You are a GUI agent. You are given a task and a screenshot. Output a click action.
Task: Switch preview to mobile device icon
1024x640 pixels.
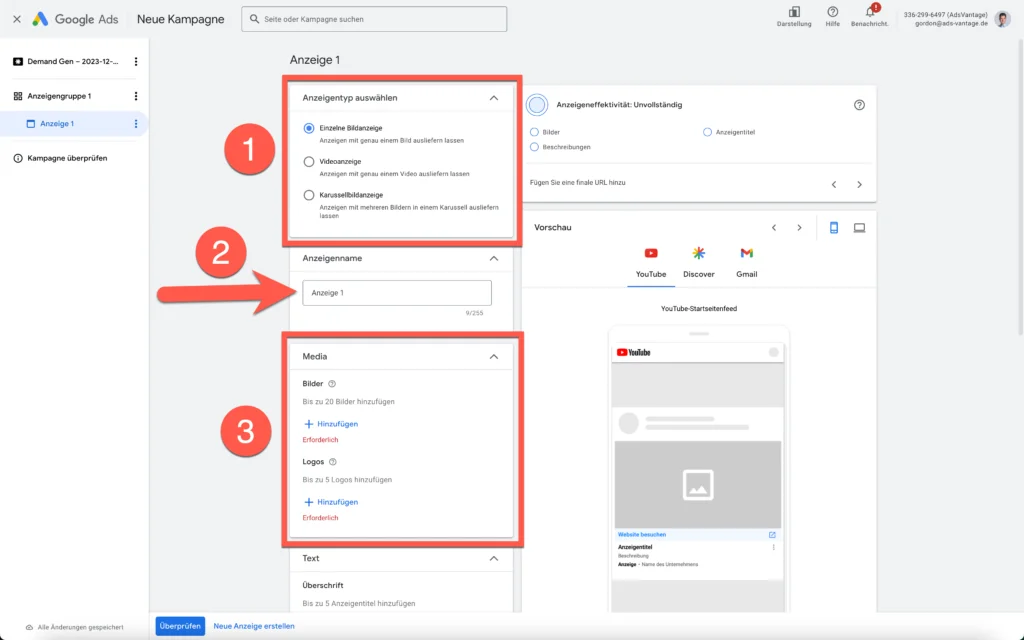(x=834, y=227)
